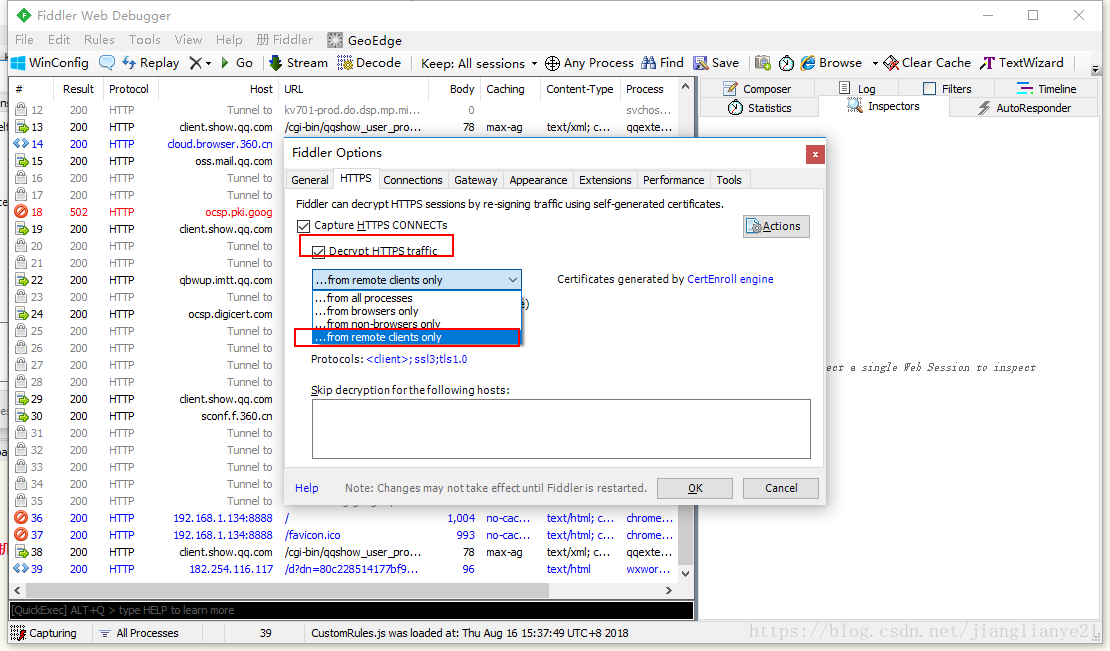
Task: Click All Processes status bar filter
Action: click(139, 633)
